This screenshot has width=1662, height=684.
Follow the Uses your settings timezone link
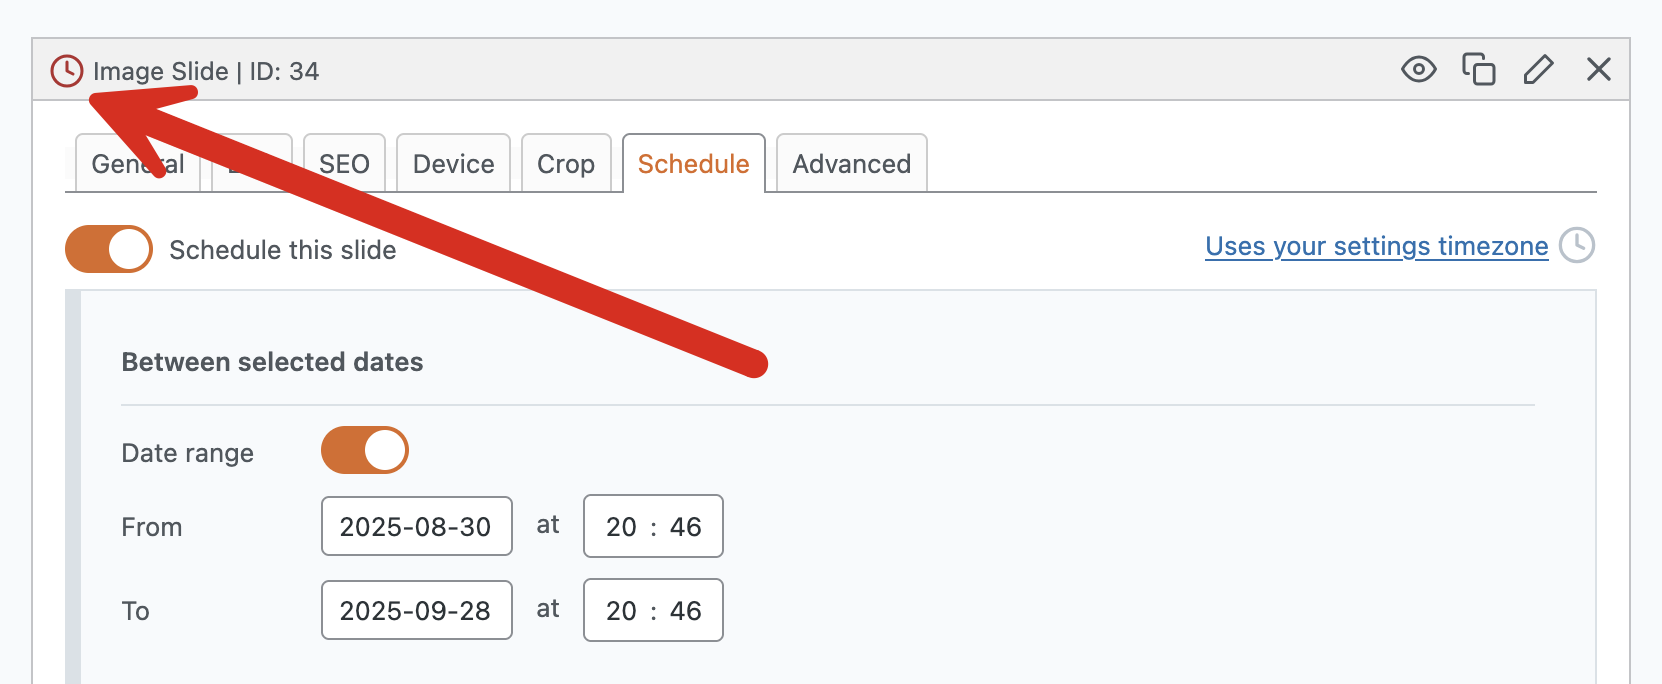1376,246
